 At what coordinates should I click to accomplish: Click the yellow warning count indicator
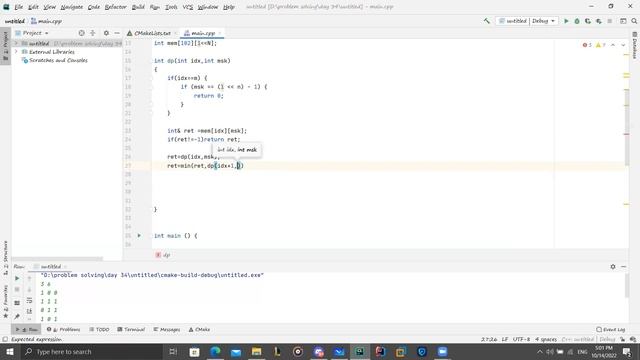pyautogui.click(x=600, y=45)
